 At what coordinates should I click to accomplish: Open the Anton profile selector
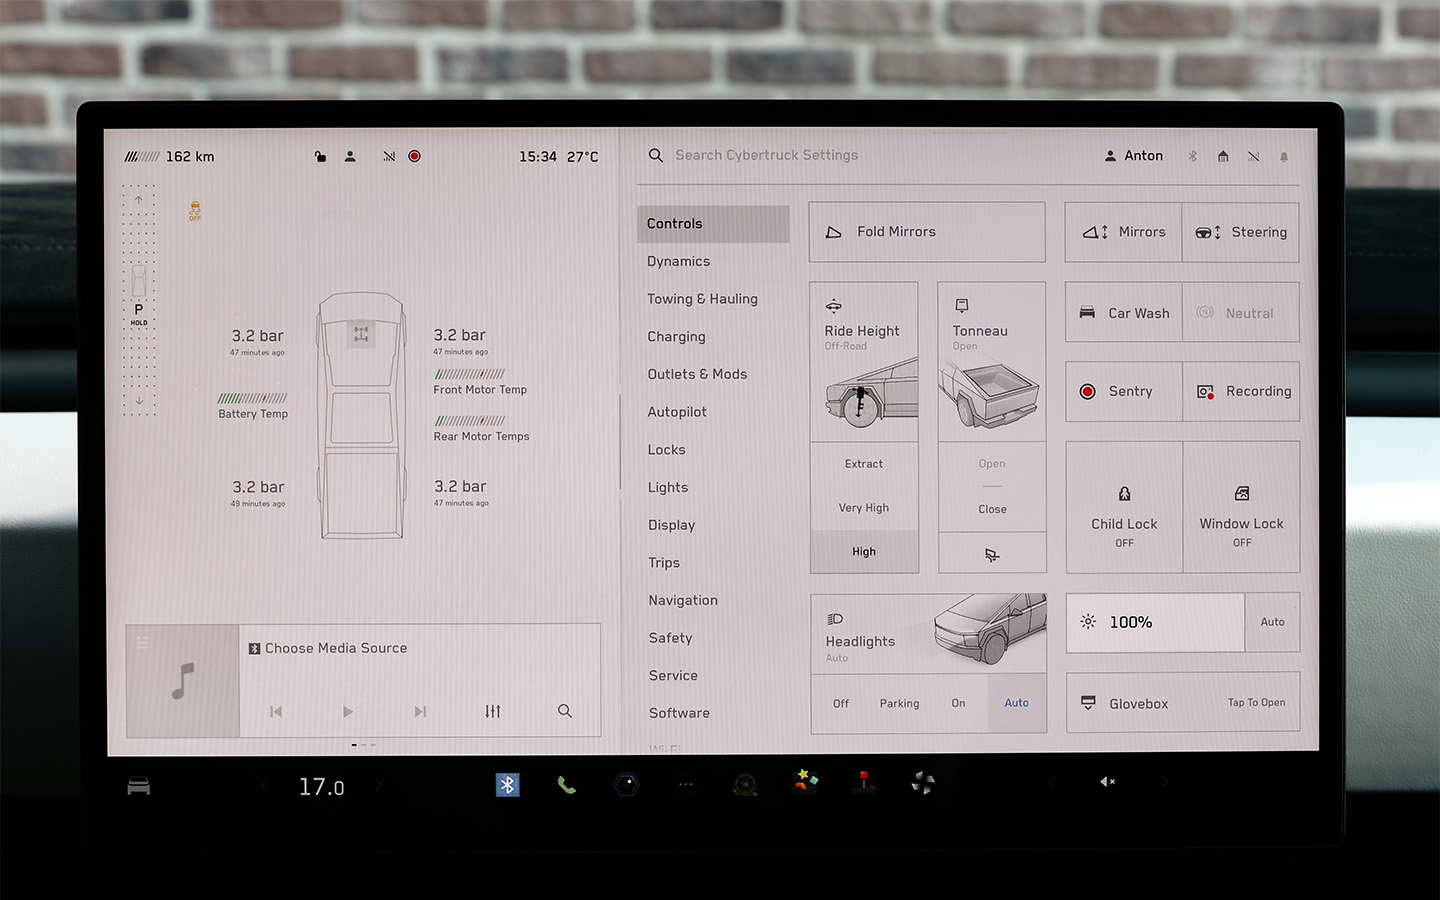pyautogui.click(x=1133, y=156)
